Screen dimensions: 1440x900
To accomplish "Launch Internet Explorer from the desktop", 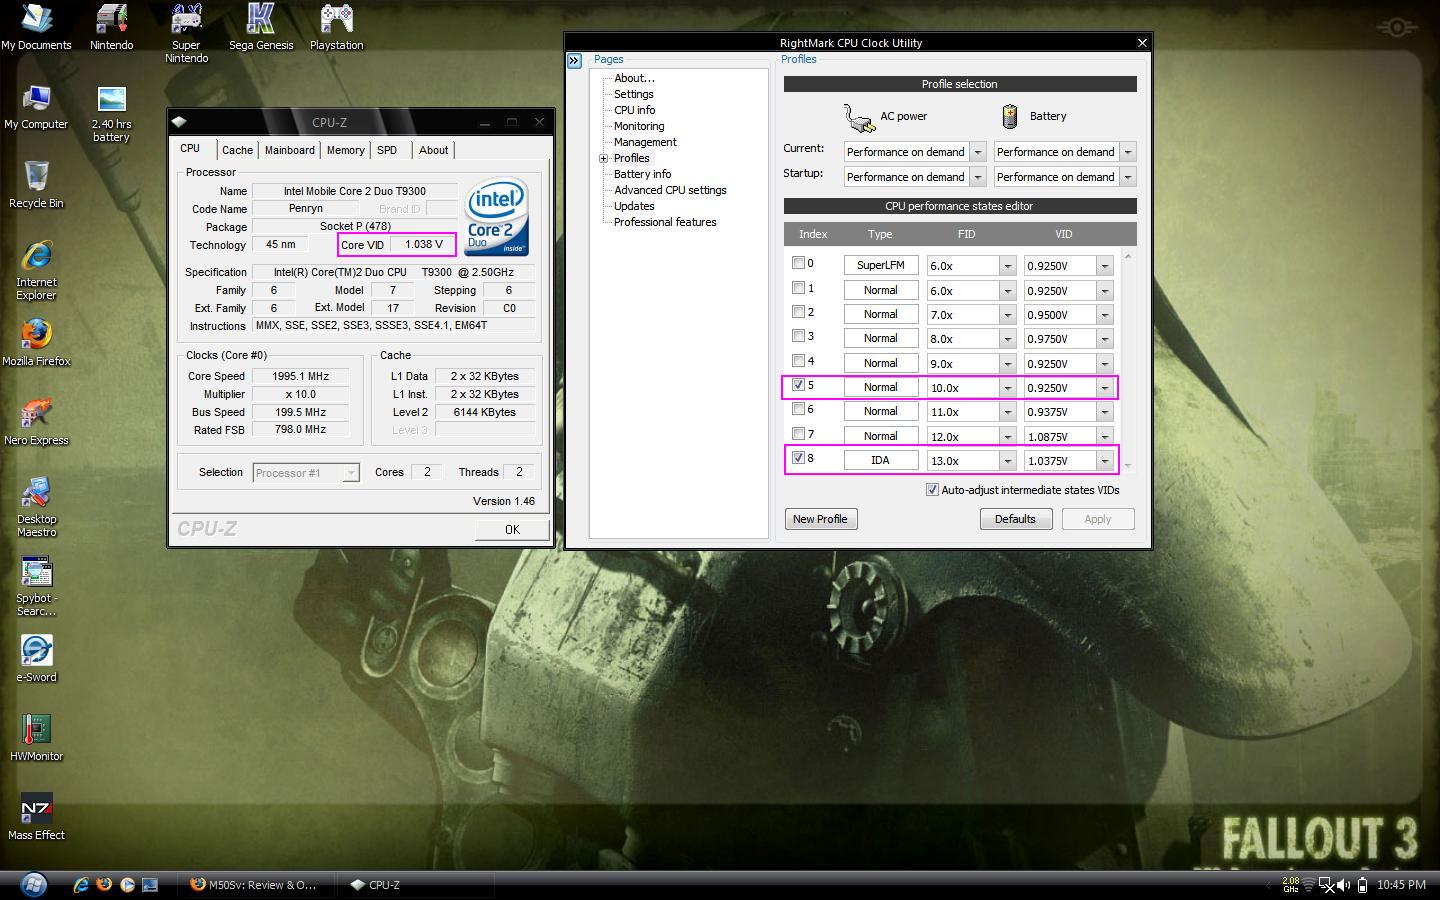I will coord(36,270).
